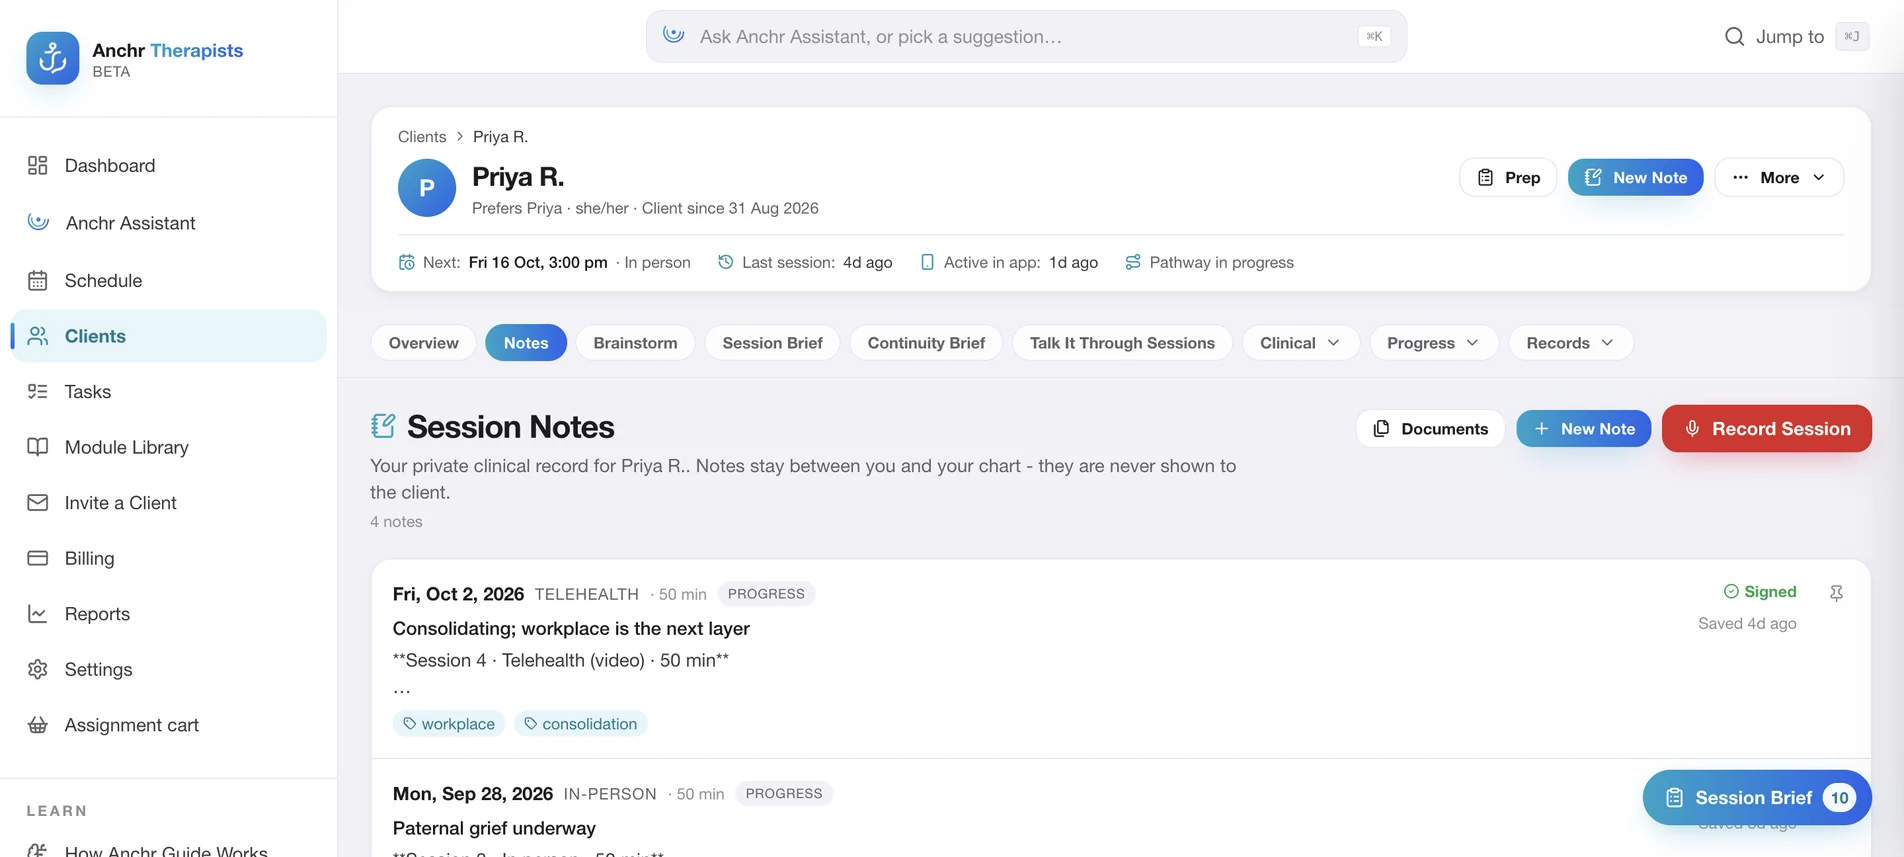
Task: Open the Continuity Brief tab
Action: pos(926,343)
